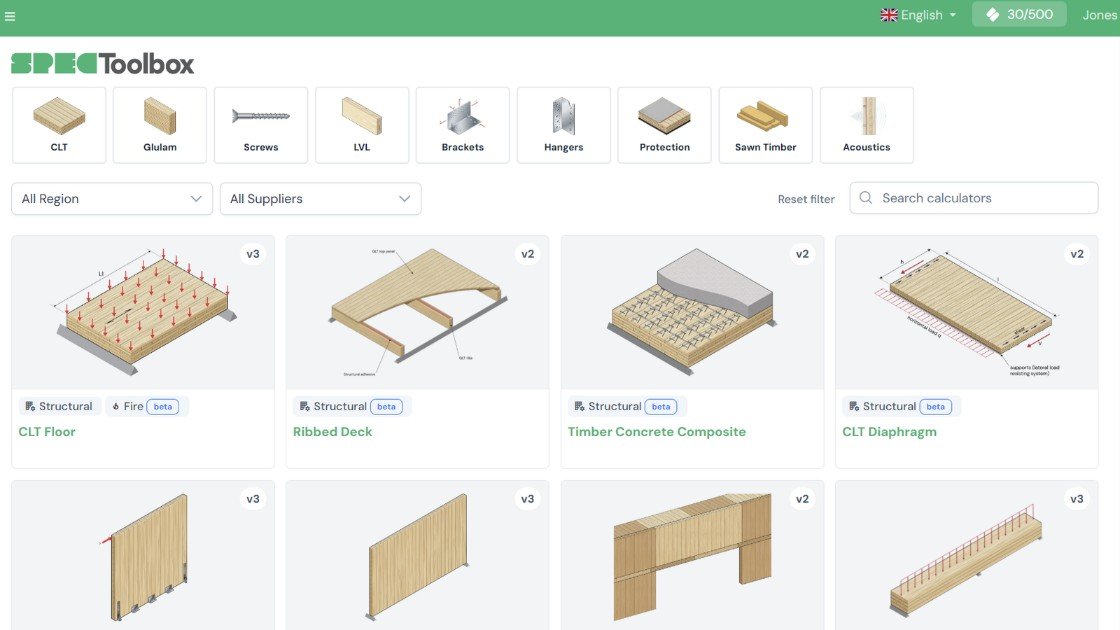
Task: Open the second-row wall with opening thumbnail
Action: (x=692, y=556)
